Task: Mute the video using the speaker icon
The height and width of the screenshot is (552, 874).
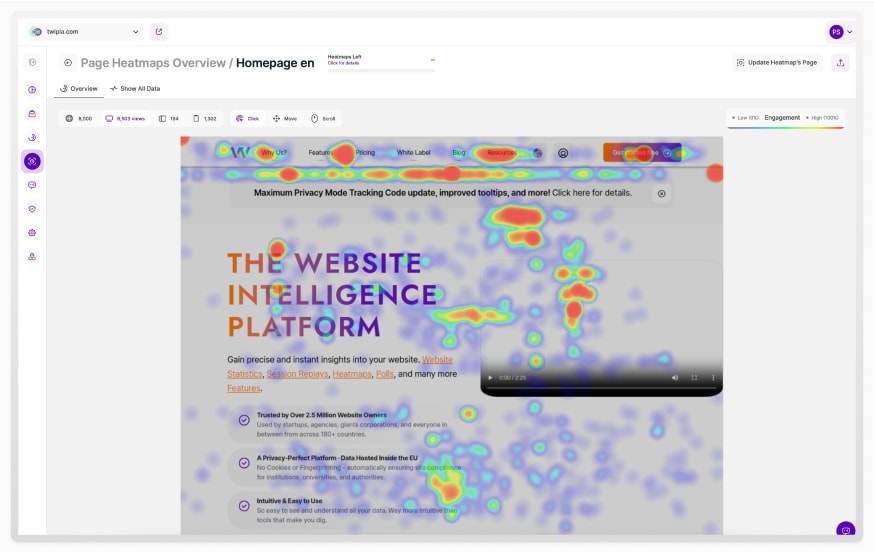Action: pos(675,378)
